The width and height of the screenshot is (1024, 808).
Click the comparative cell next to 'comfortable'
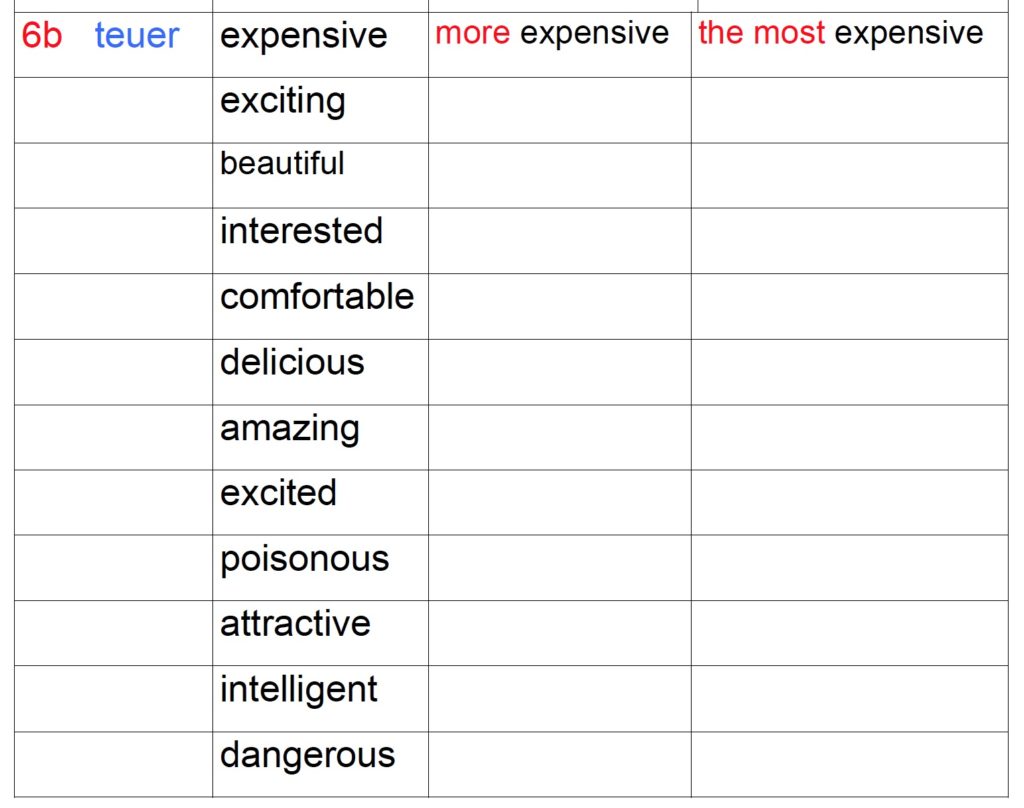pos(560,306)
